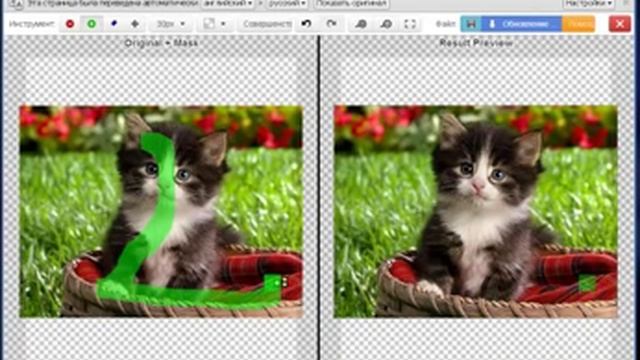Click the red close X button
Screen dimensions: 640x360
[x=620, y=24]
